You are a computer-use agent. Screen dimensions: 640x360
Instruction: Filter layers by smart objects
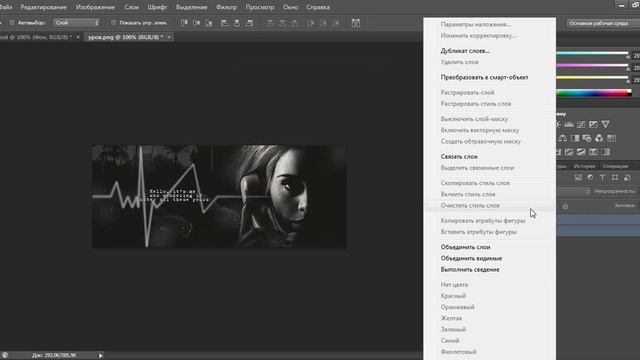(627, 178)
